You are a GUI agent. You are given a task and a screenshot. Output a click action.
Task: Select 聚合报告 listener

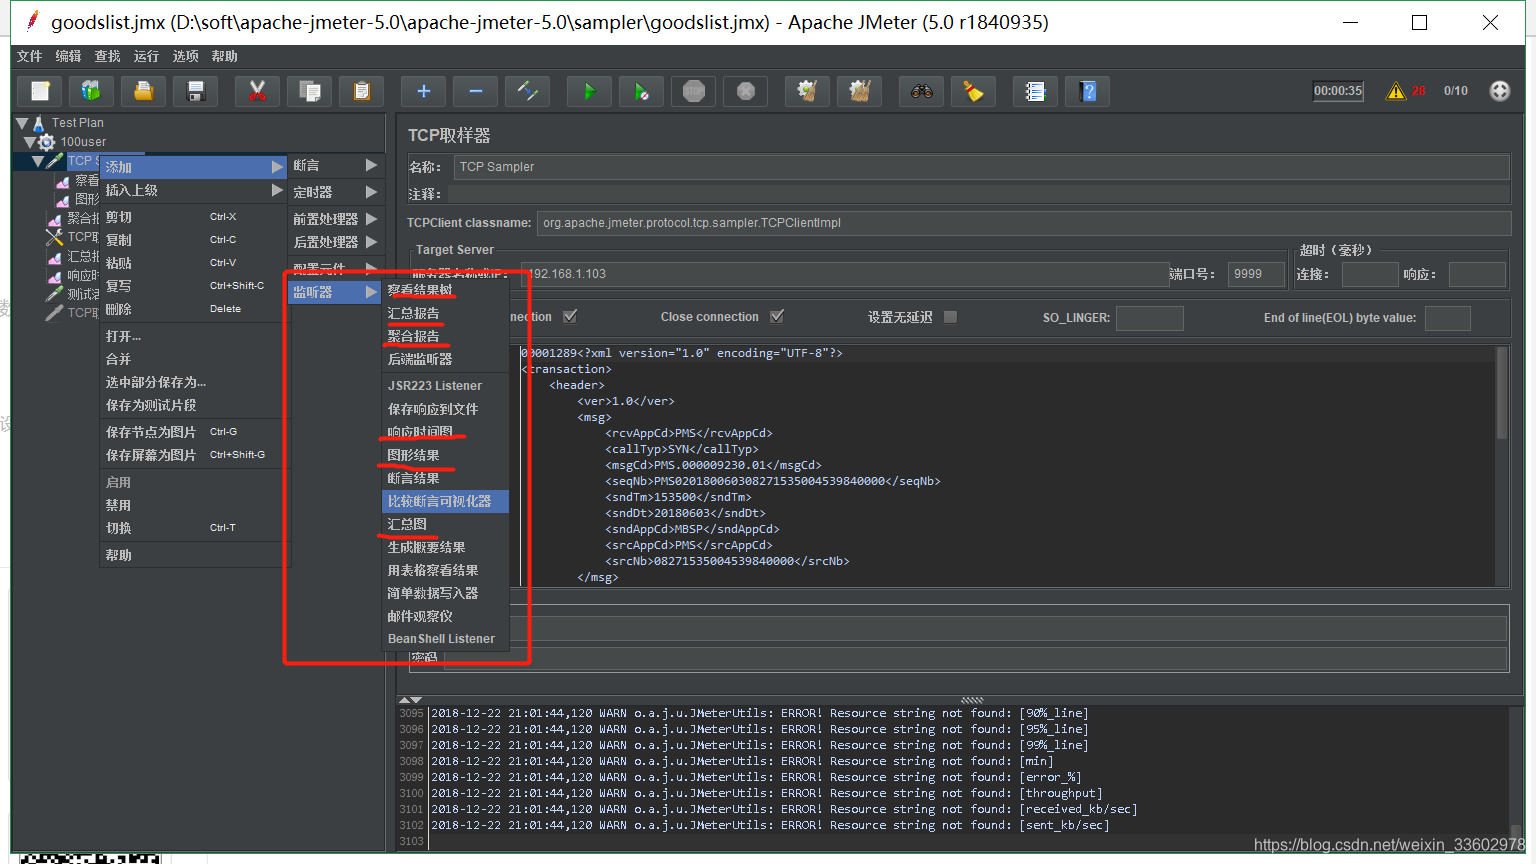pos(445,336)
